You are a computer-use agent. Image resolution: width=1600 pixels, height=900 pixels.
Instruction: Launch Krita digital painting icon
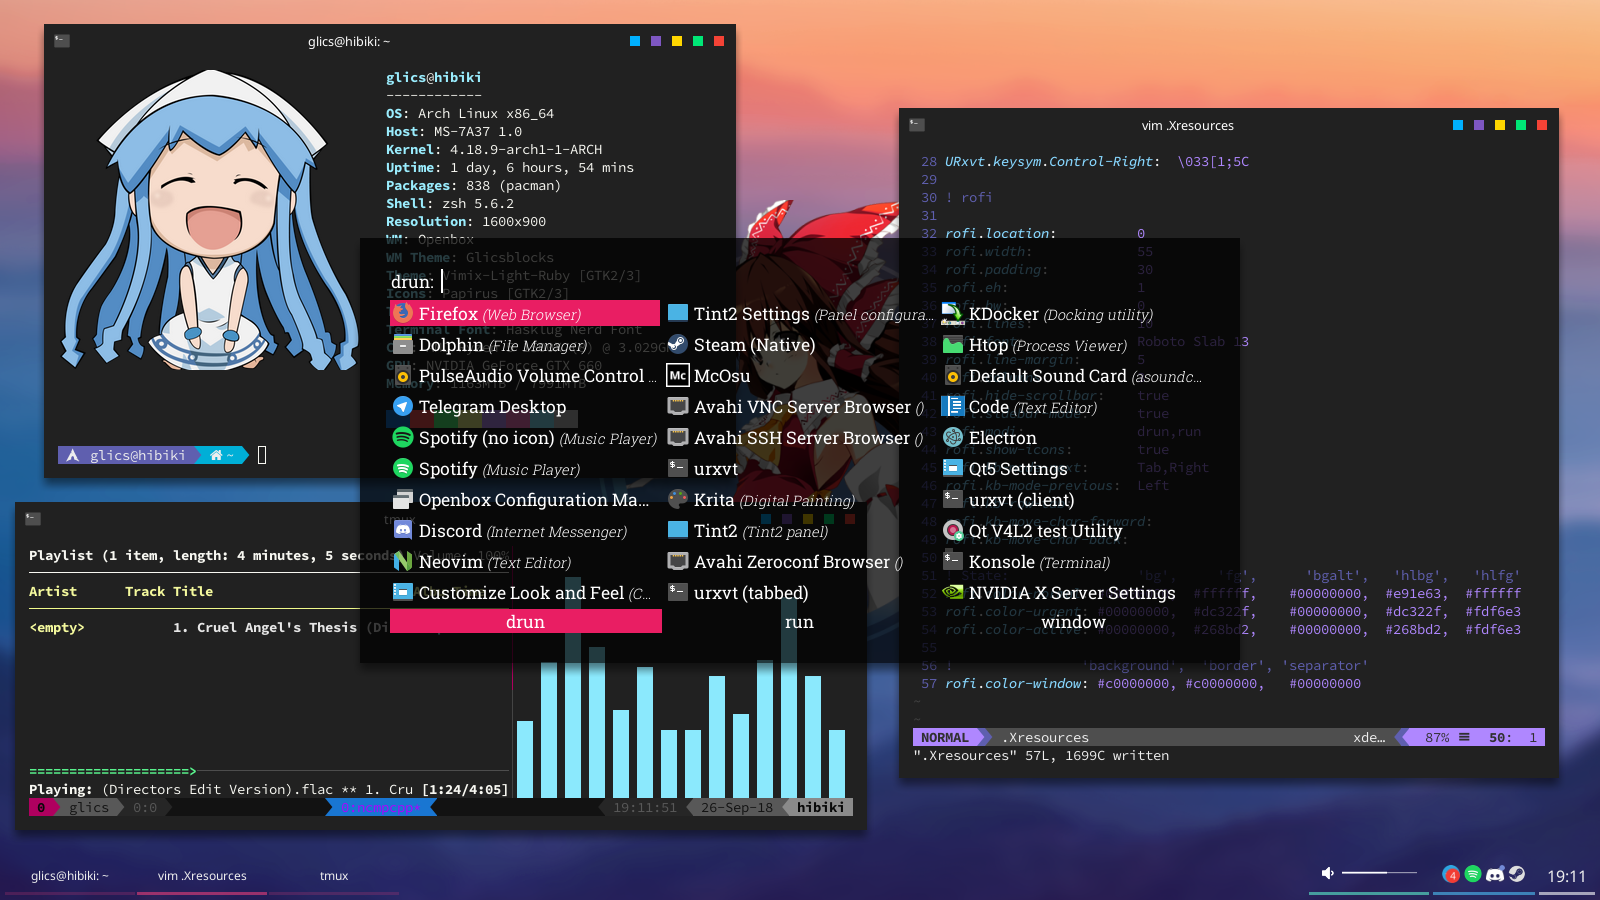[x=678, y=500]
